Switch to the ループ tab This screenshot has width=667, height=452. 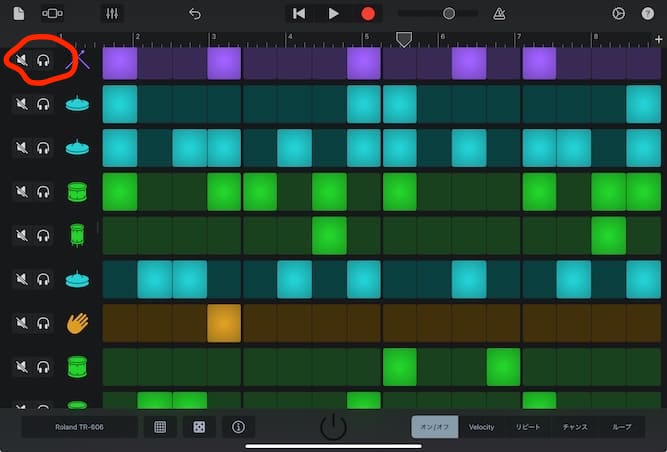click(x=621, y=427)
